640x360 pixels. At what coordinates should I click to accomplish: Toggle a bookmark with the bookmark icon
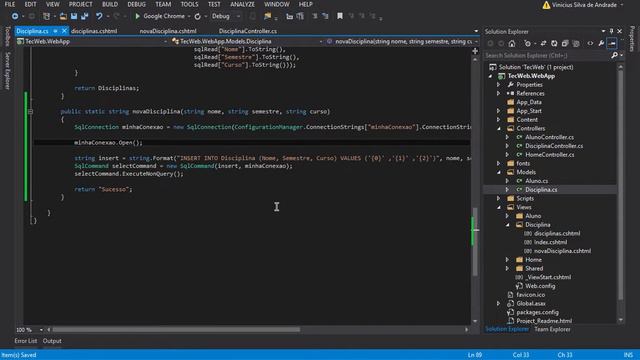coord(340,16)
